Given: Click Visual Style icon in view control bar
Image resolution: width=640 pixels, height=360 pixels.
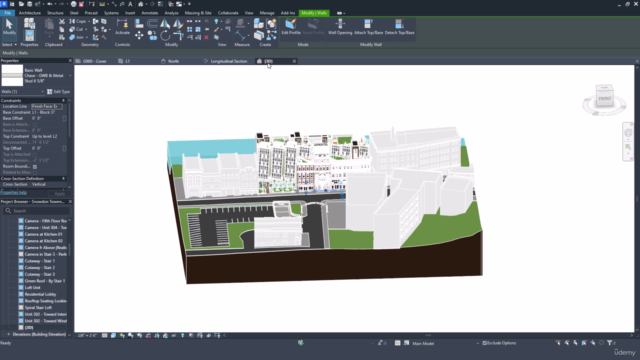Looking at the screenshot, I should click(113, 336).
